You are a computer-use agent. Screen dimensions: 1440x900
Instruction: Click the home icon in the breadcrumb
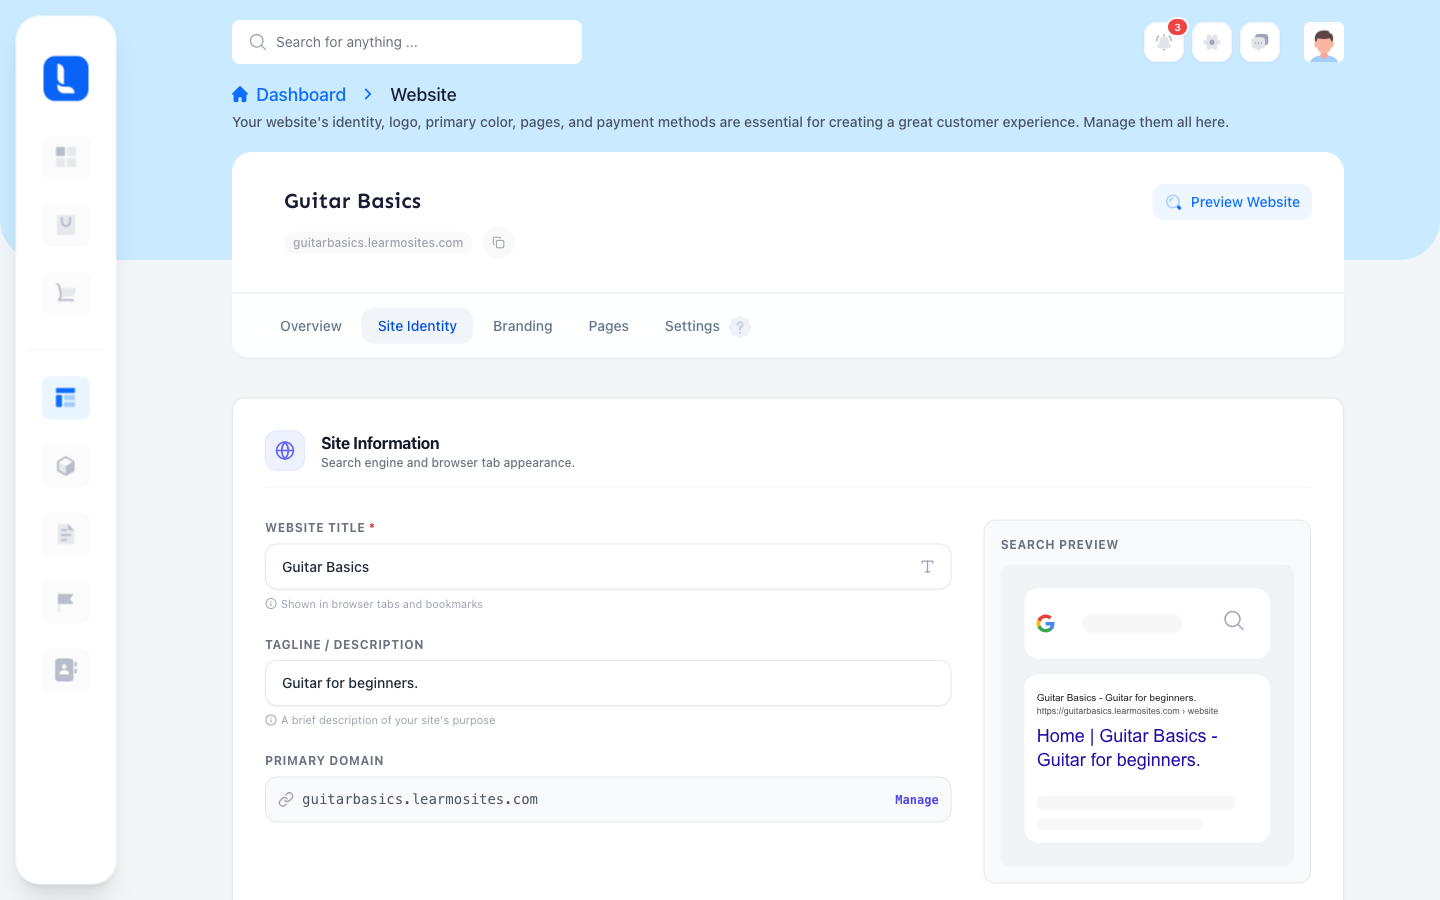240,94
